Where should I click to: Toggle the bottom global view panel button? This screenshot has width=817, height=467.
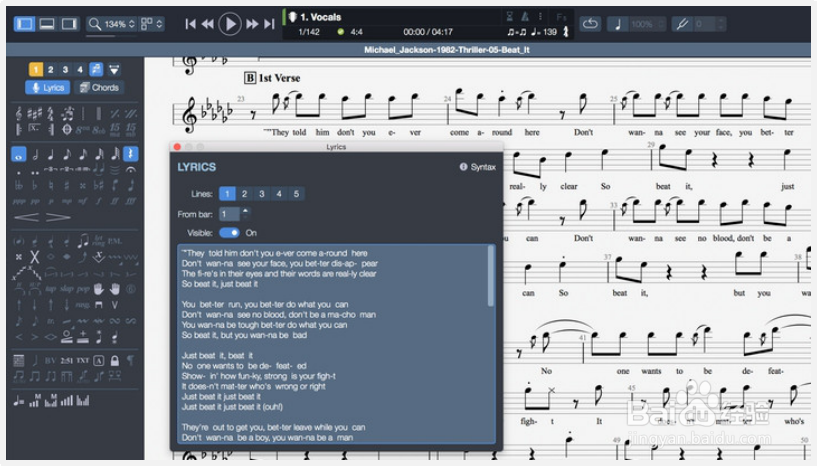(47, 24)
